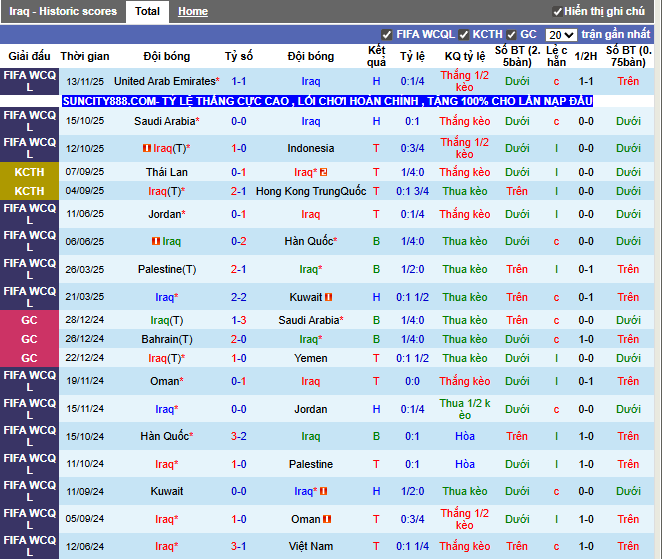Open the Bahrain(T) team link
Screen dimensions: 662x559
(167, 339)
